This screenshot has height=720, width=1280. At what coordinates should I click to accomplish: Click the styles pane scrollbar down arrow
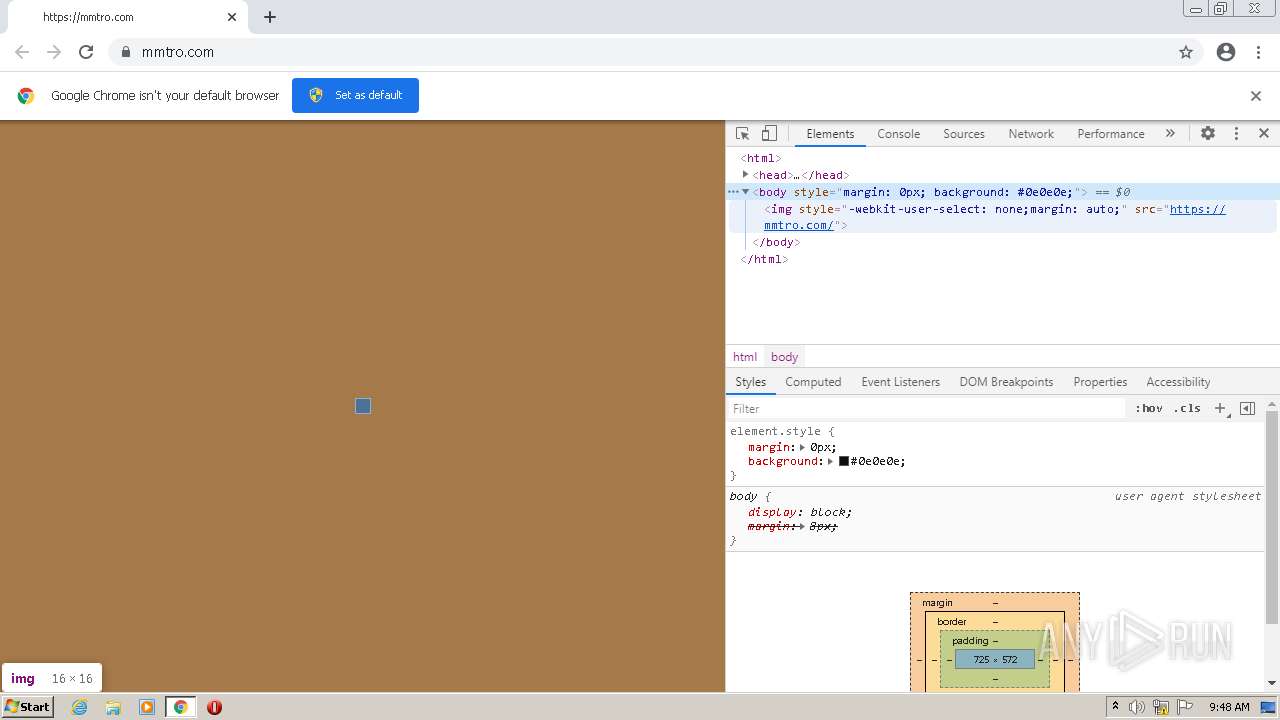pyautogui.click(x=1272, y=683)
